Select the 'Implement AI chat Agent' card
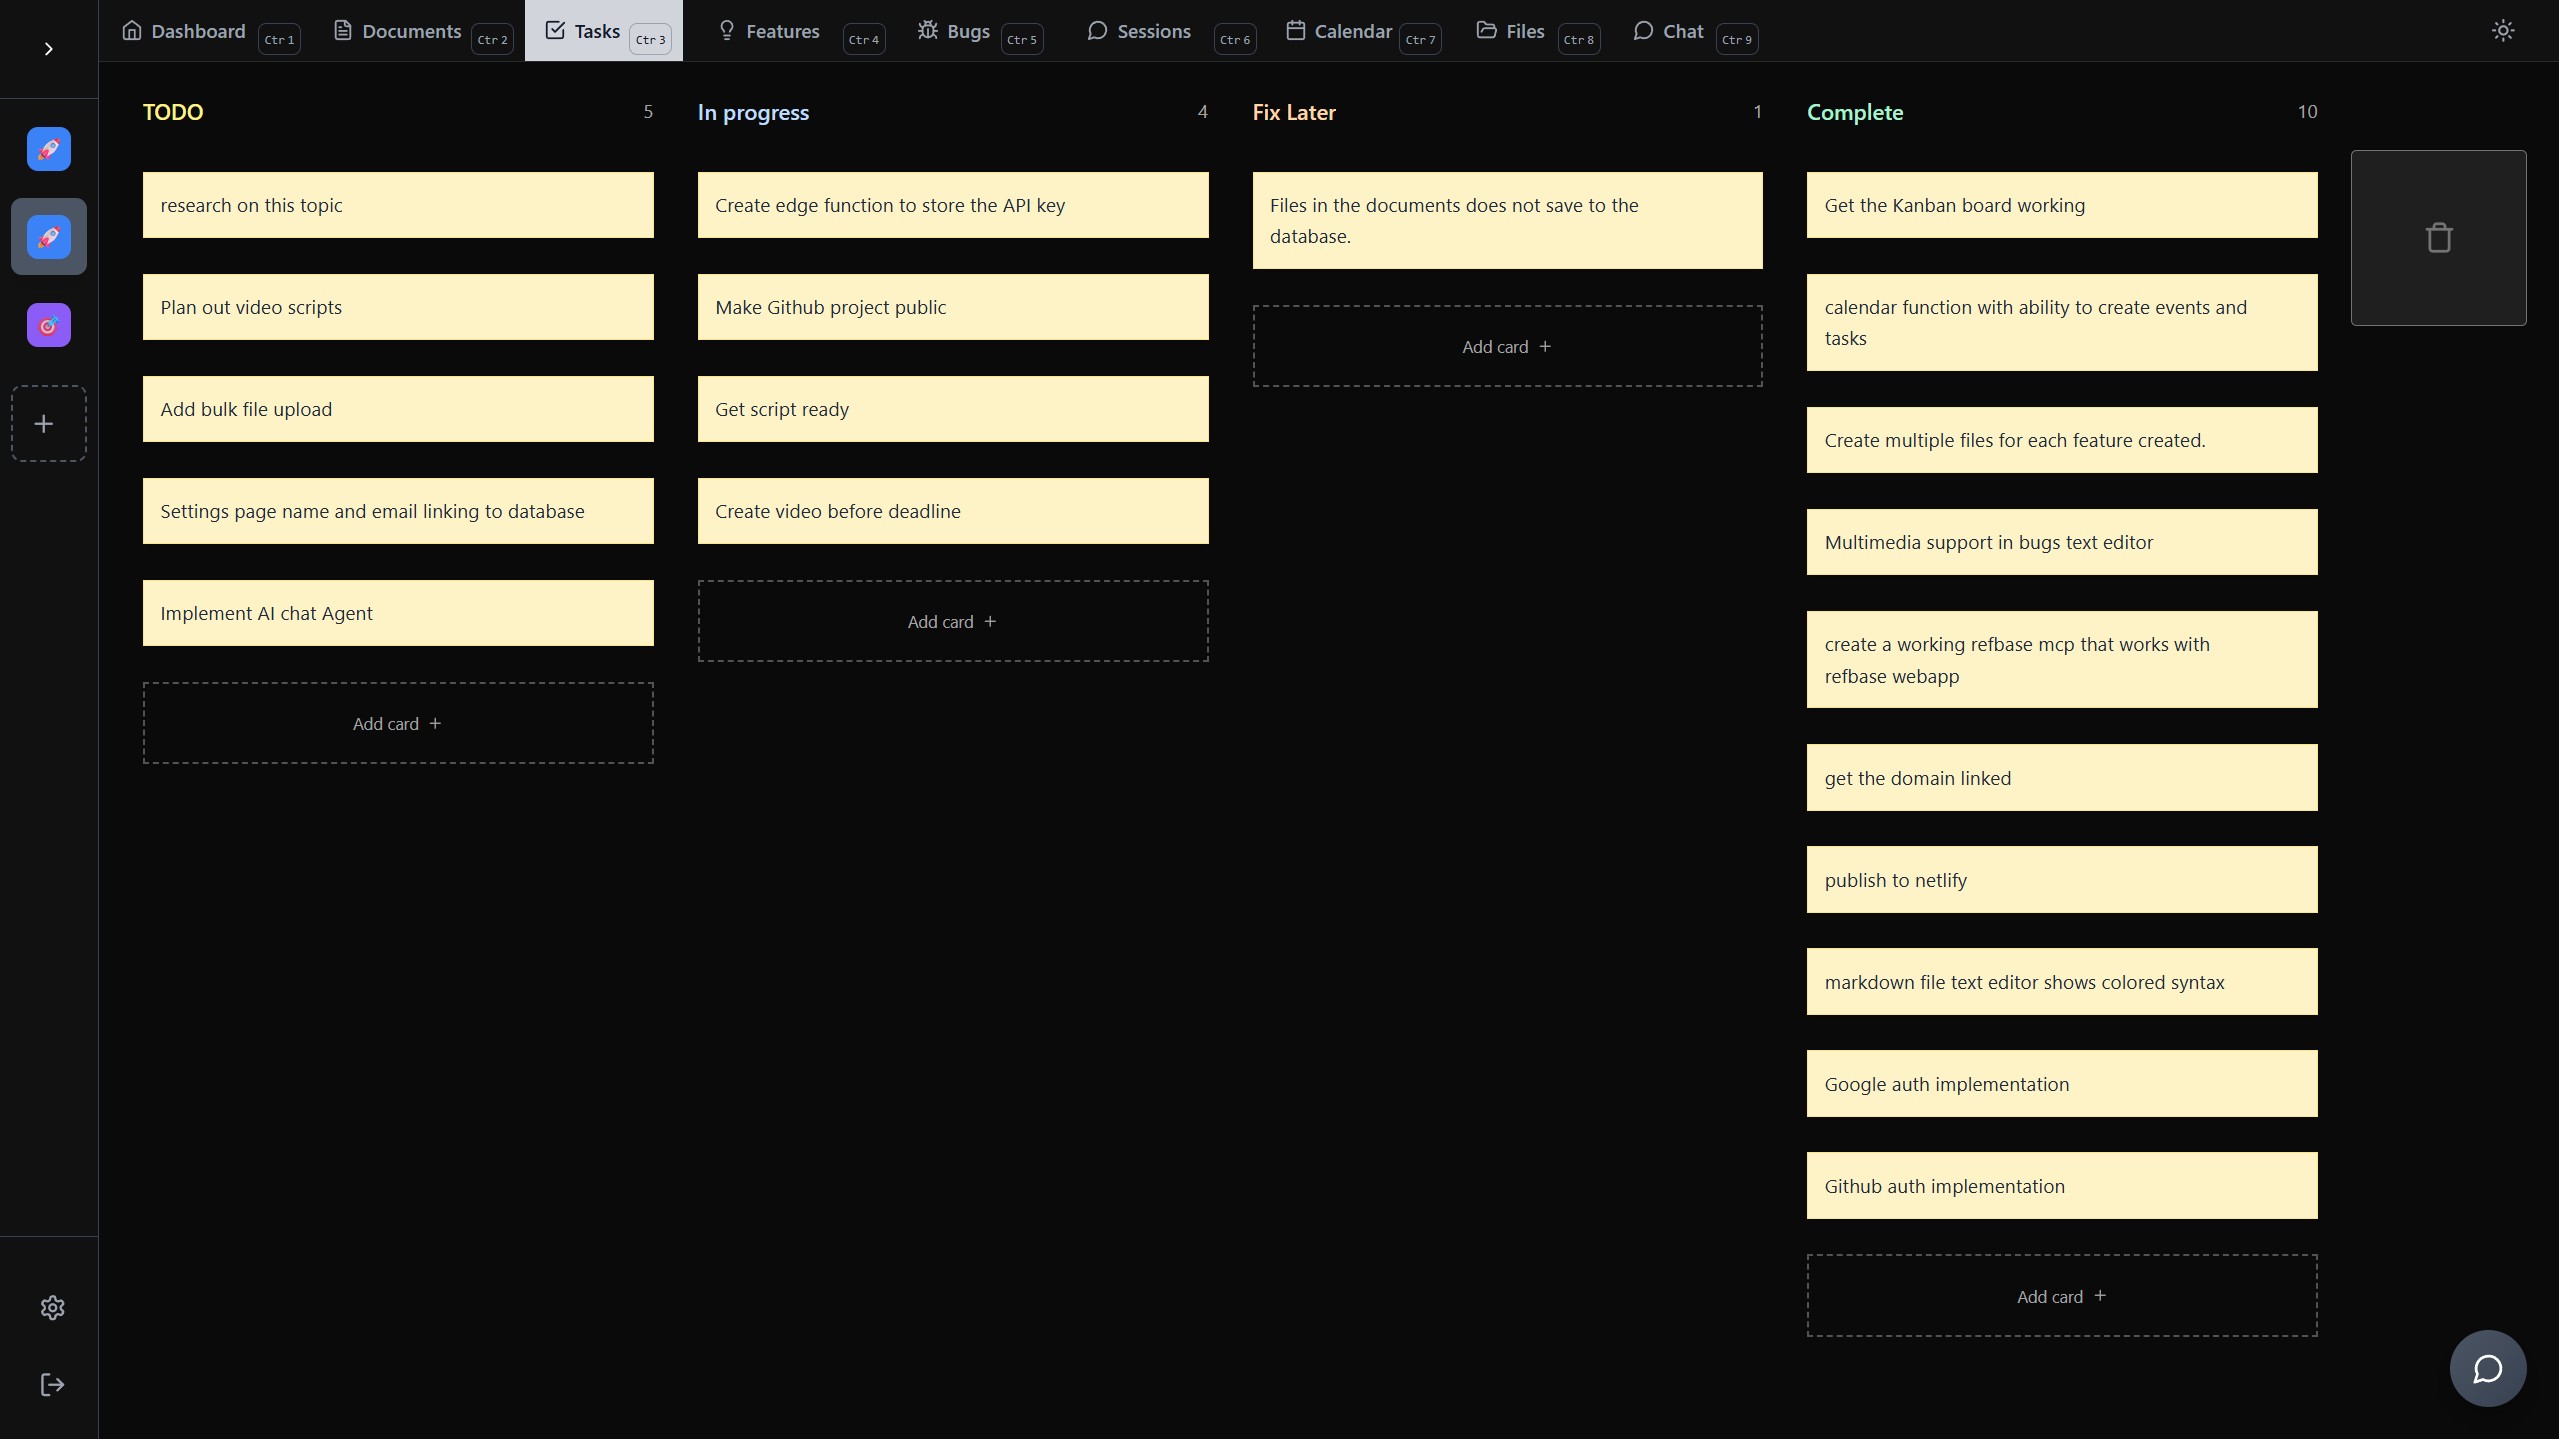 pyautogui.click(x=398, y=613)
